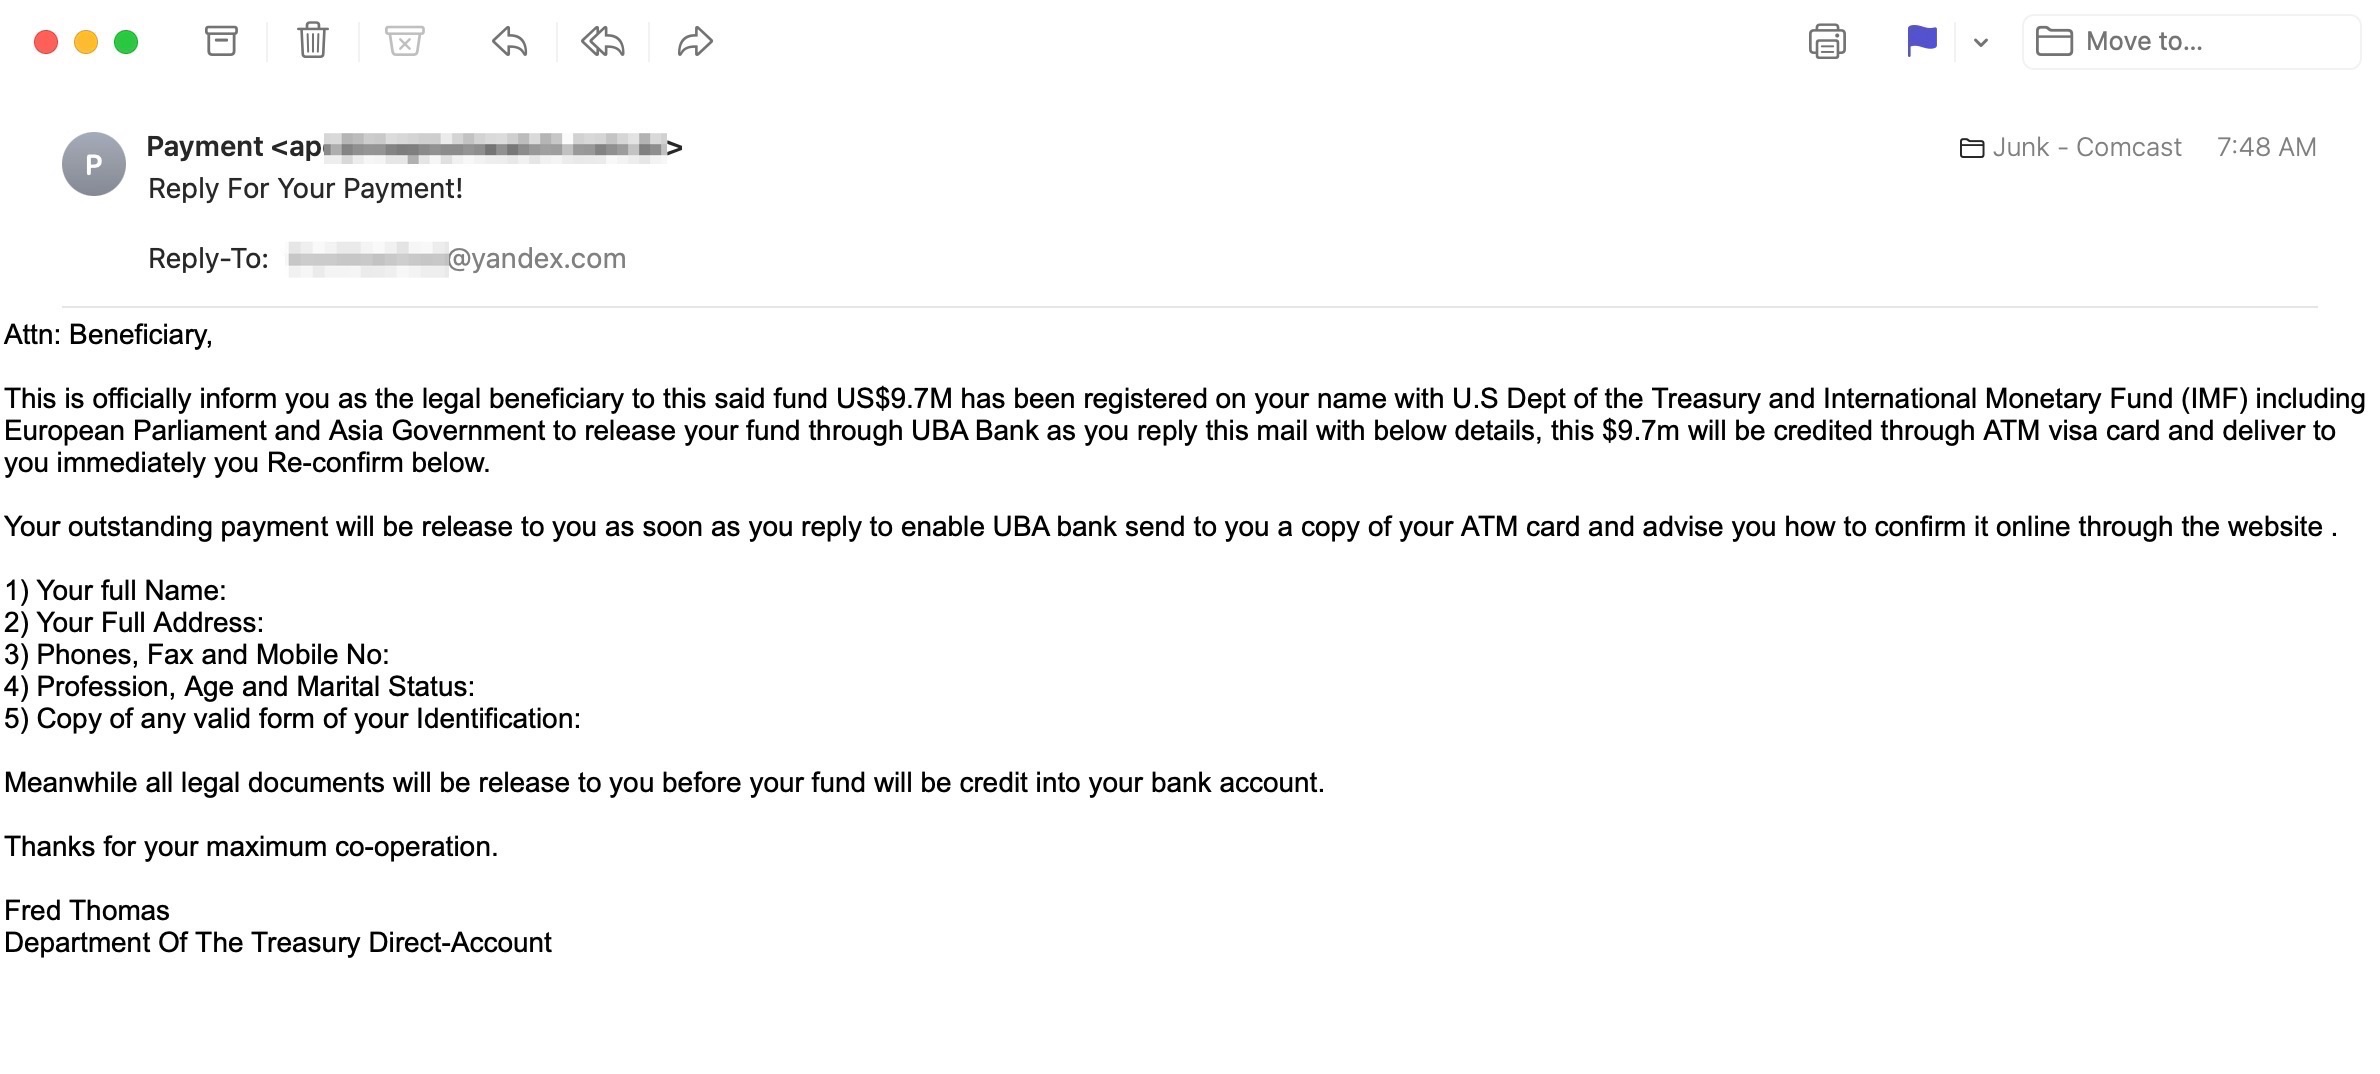Archive this message with the archive icon
Image resolution: width=2380 pixels, height=1074 pixels.
pyautogui.click(x=221, y=41)
